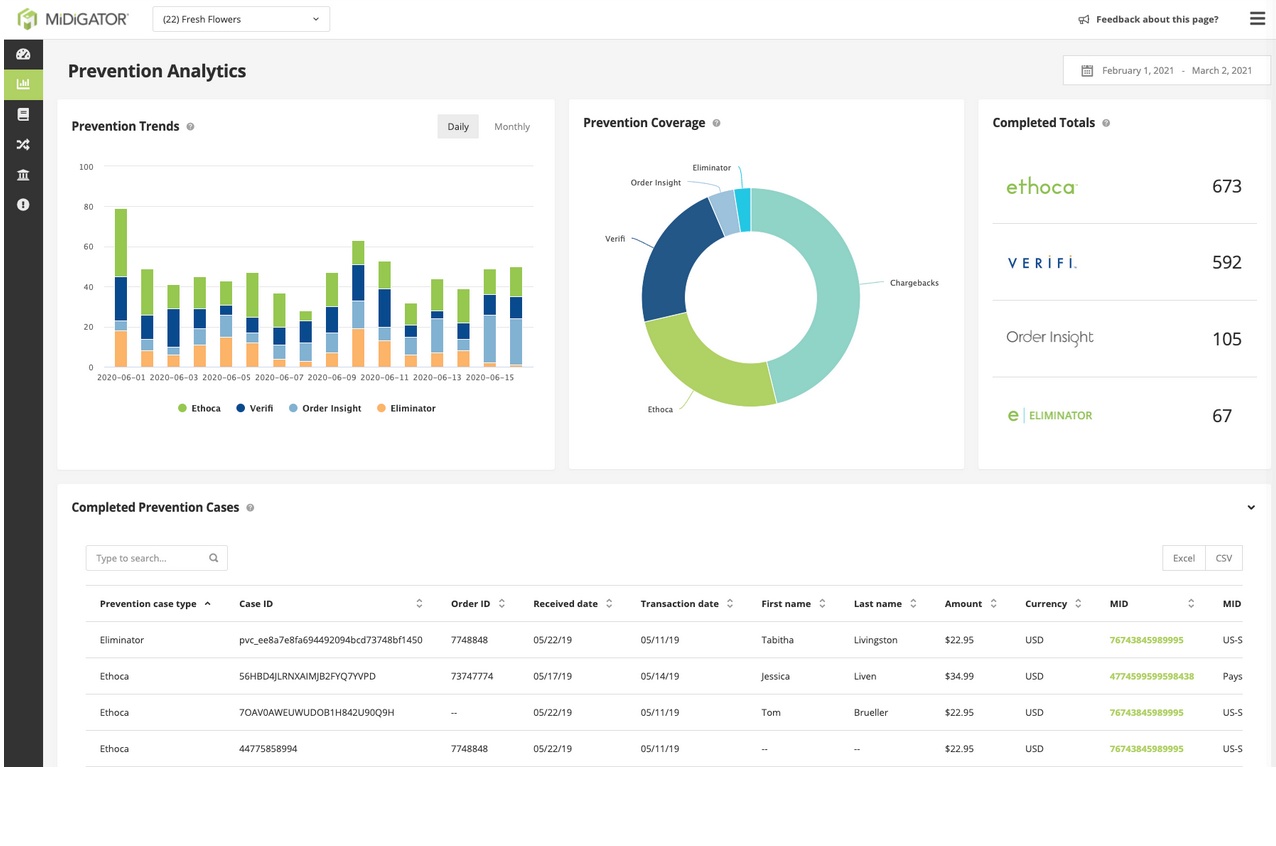Toggle Verifi series in chart legend
The image size is (1276, 846).
click(255, 408)
